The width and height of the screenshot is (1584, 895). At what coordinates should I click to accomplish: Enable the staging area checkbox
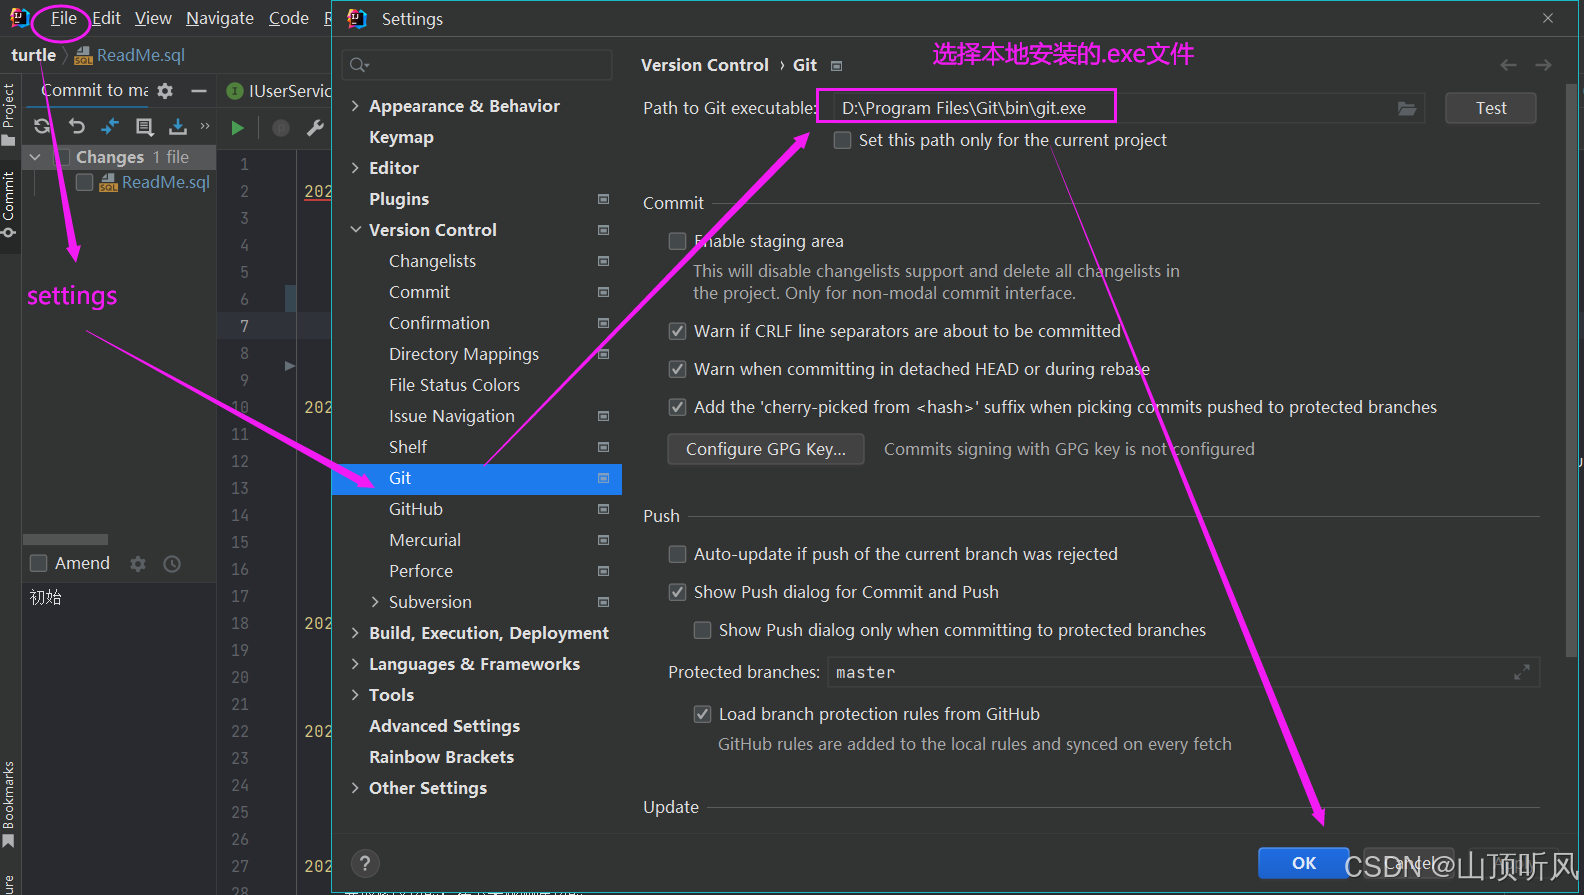[x=677, y=241]
